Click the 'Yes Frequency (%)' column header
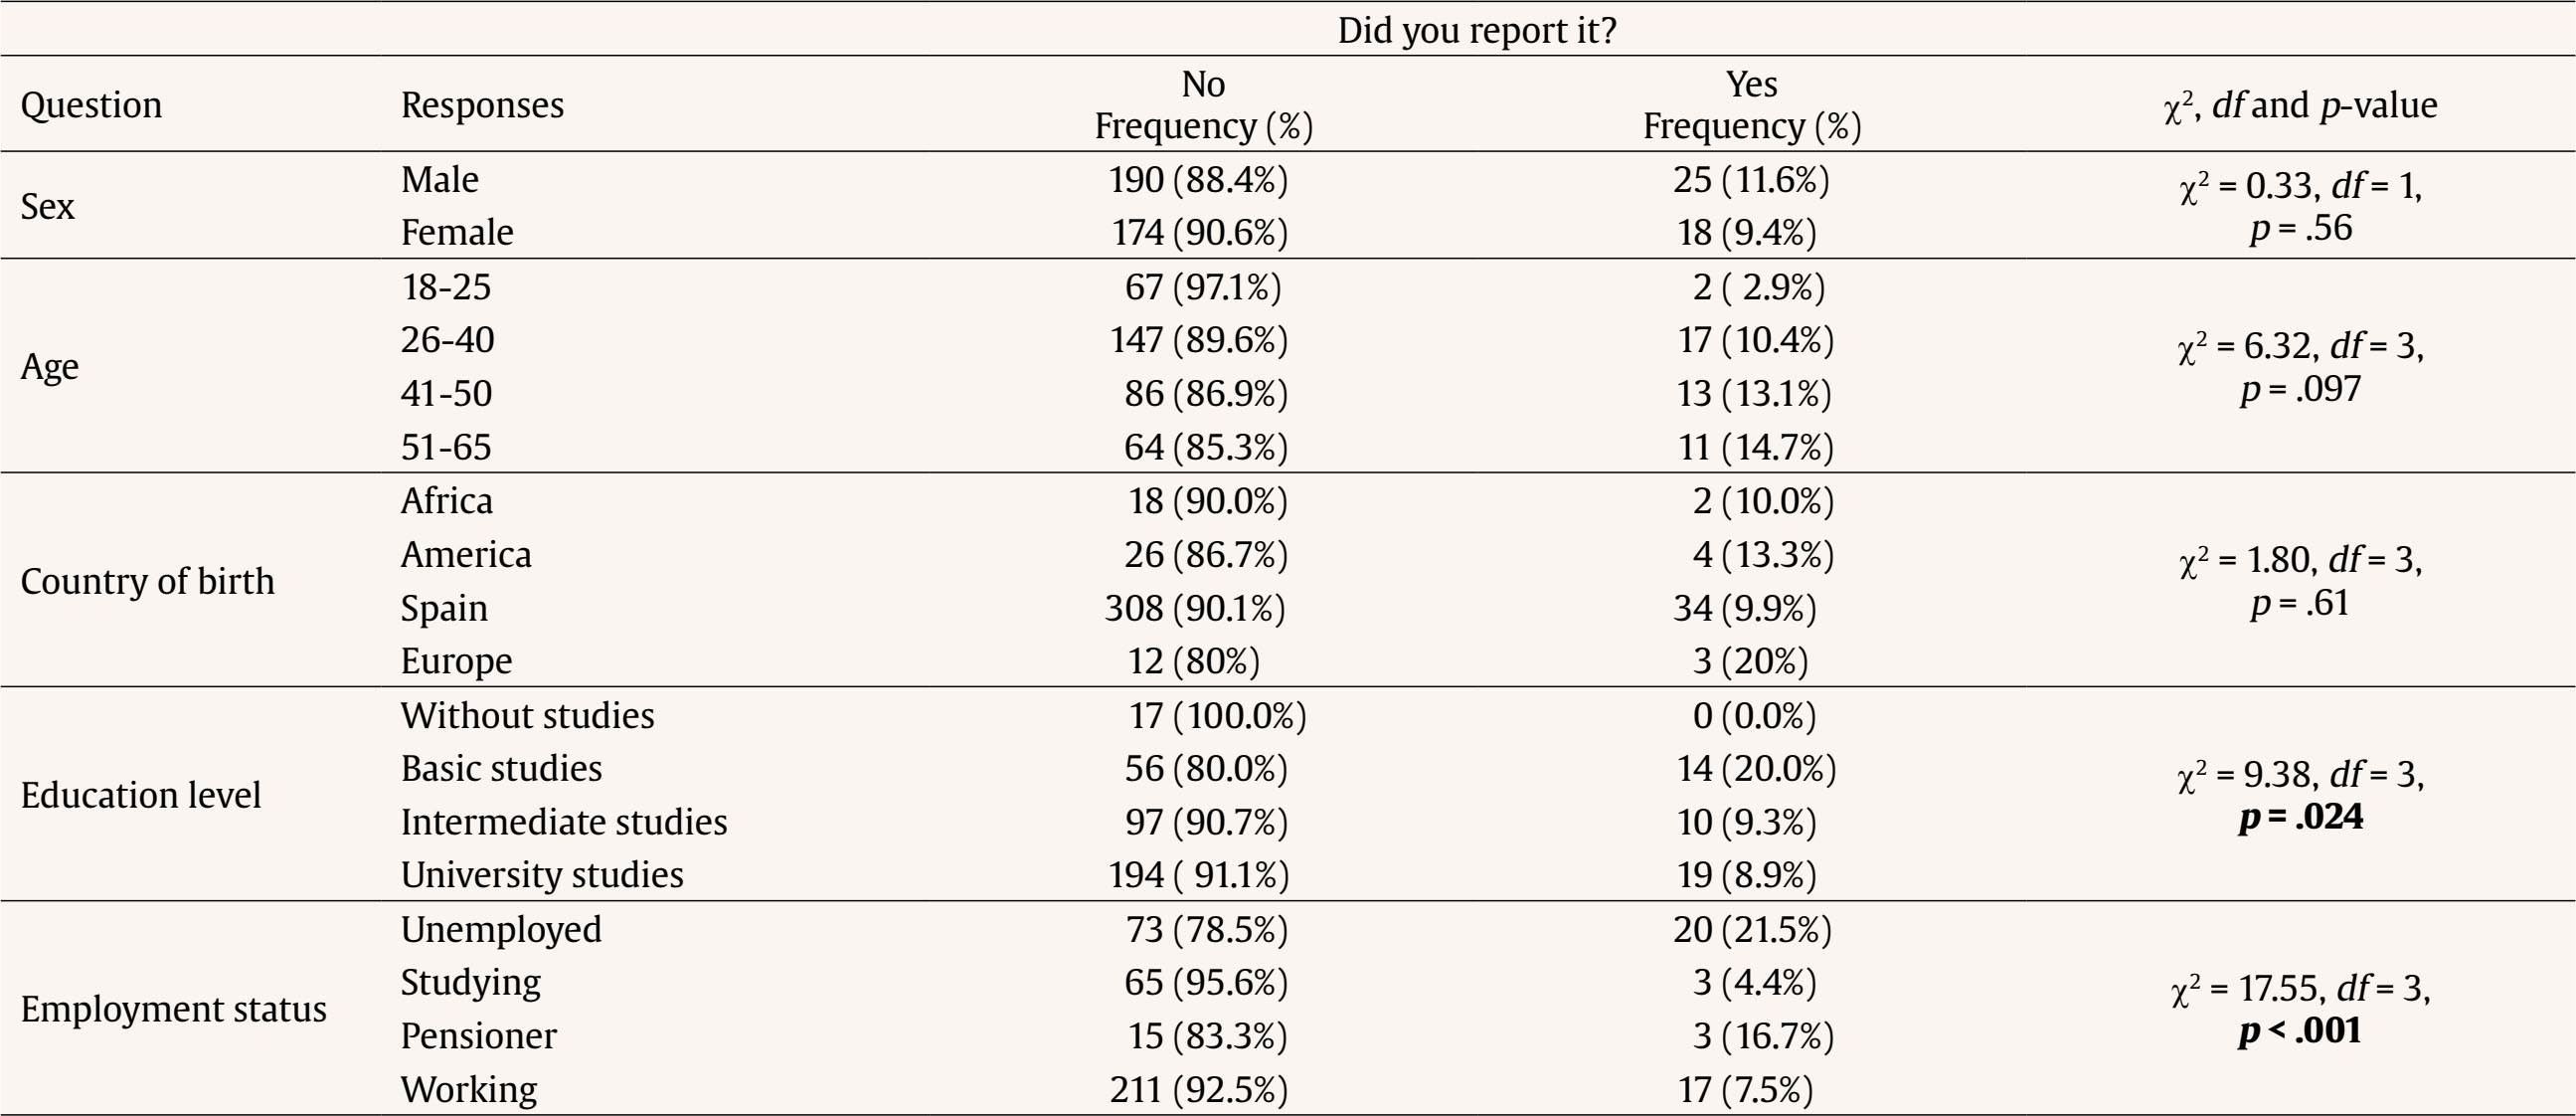 click(x=1751, y=105)
